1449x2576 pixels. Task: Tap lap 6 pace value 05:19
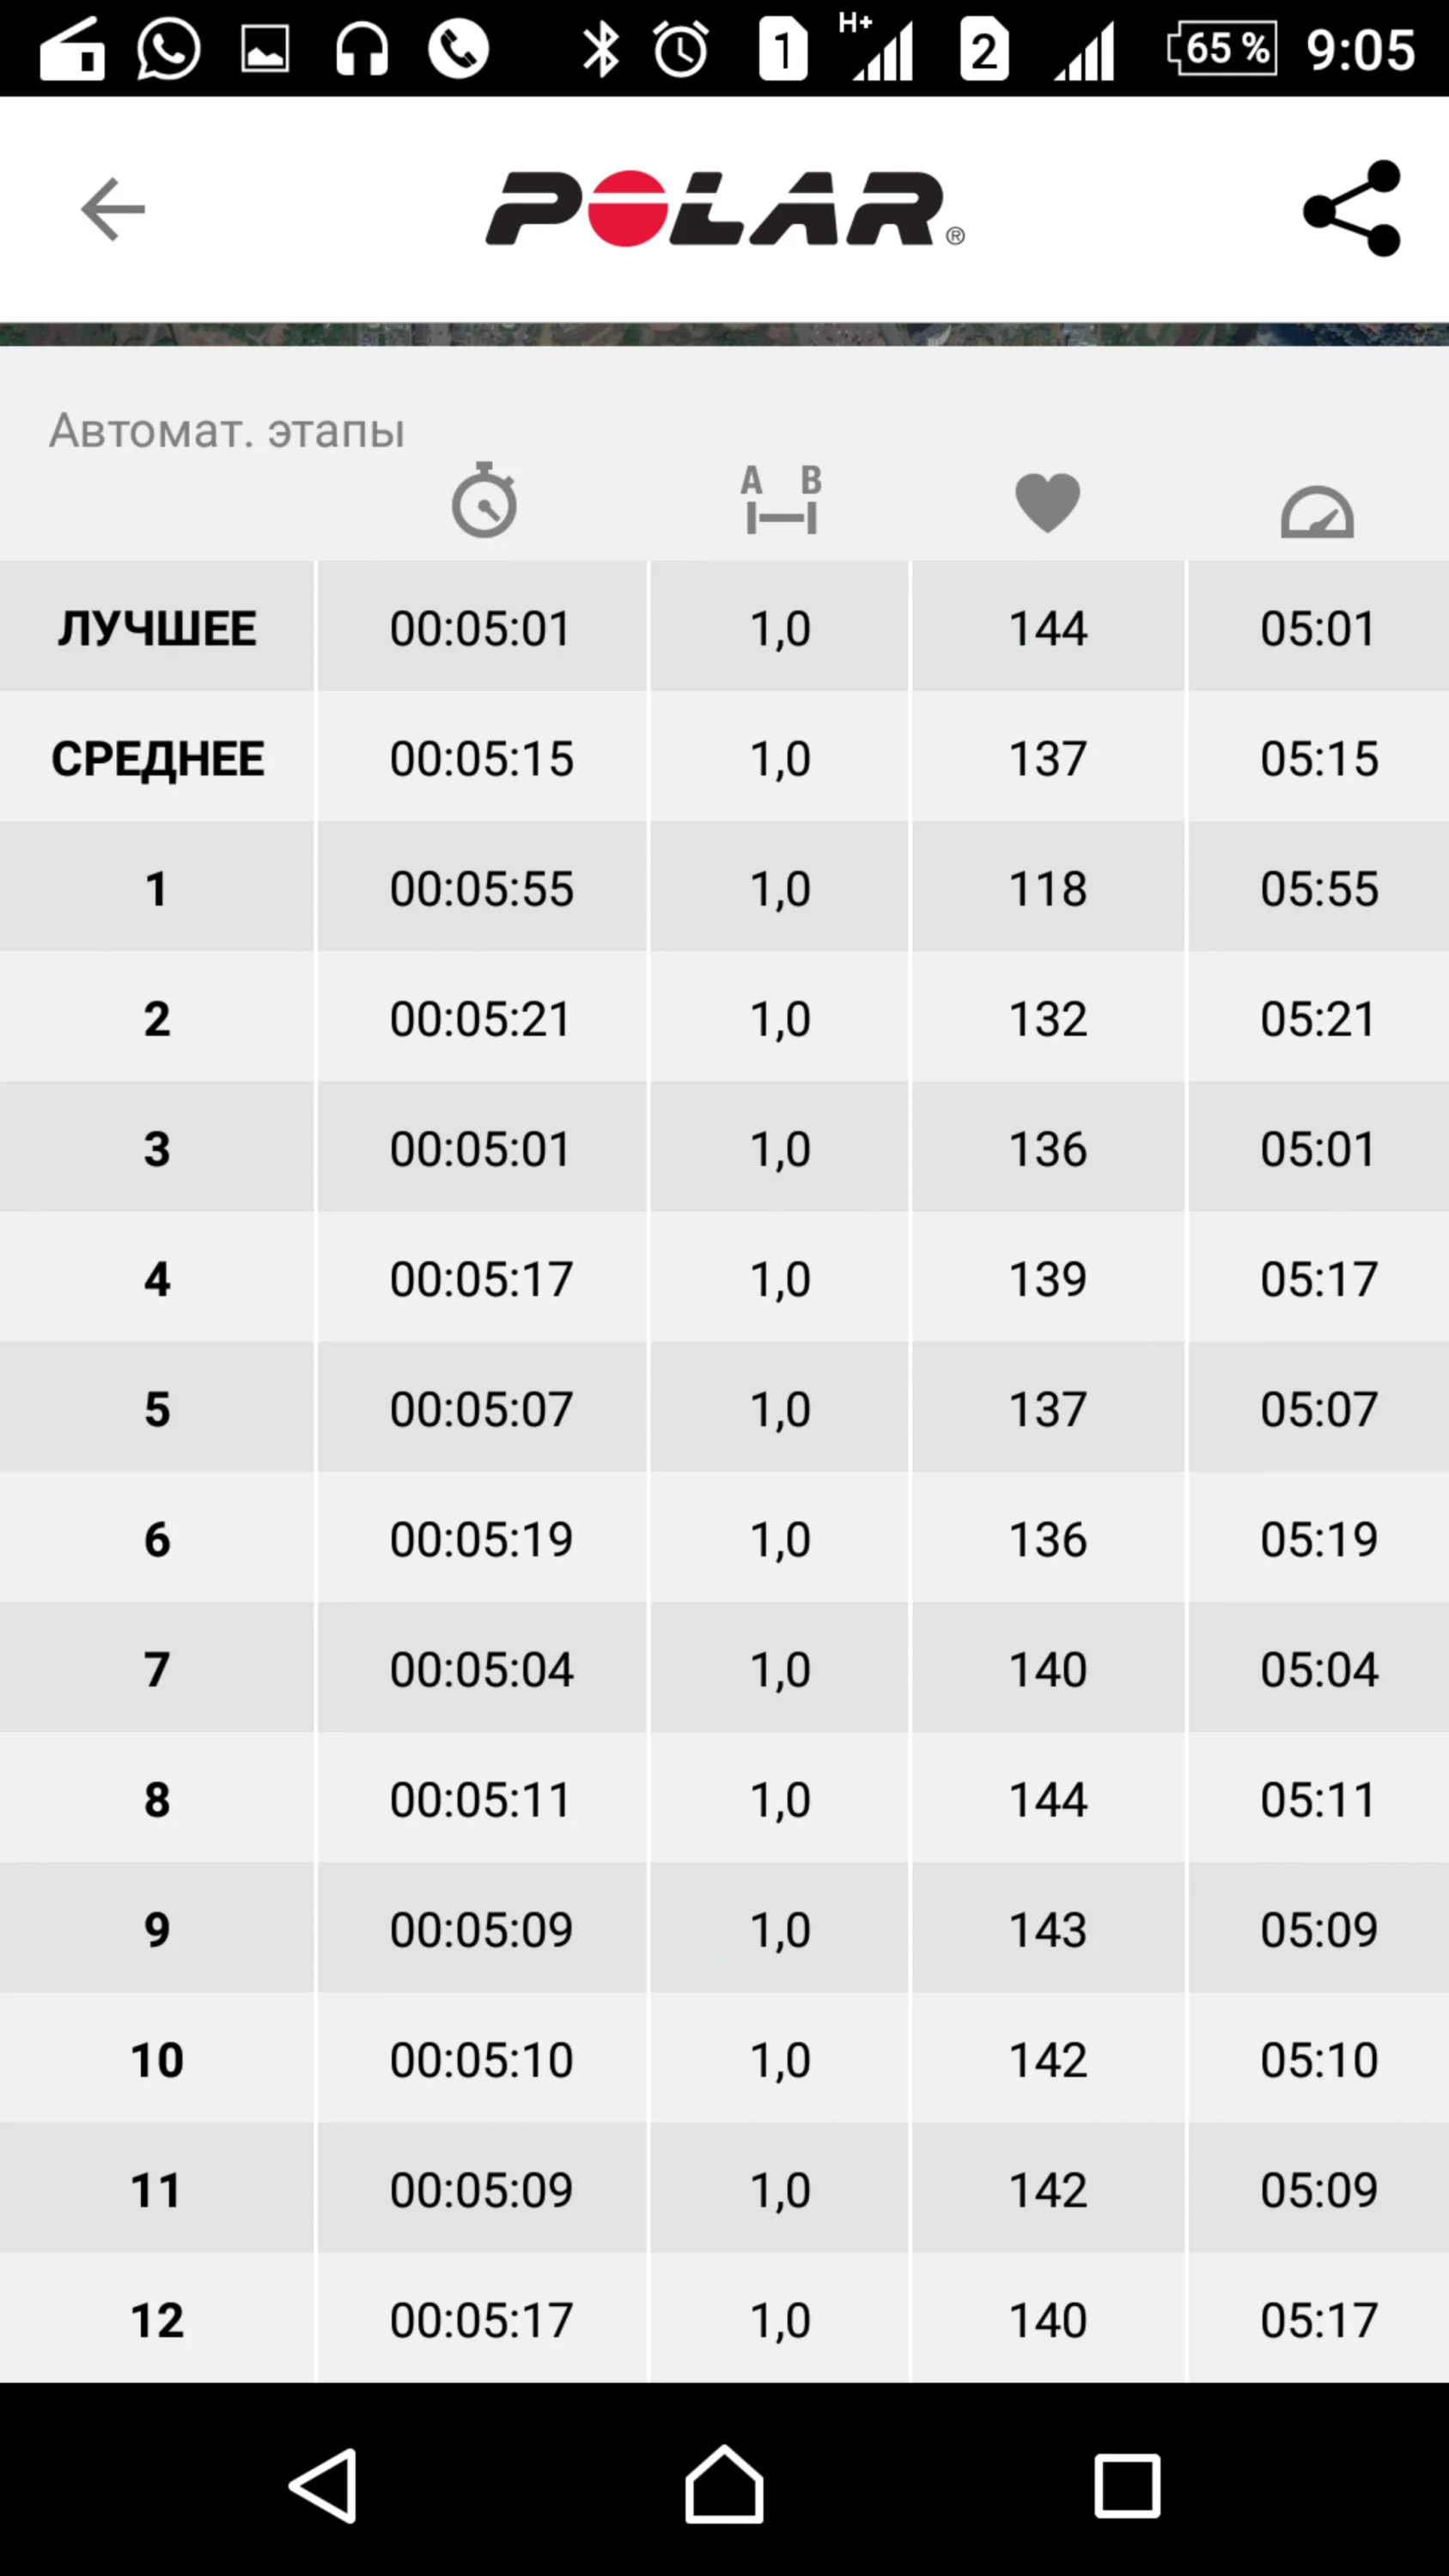[x=1318, y=1538]
